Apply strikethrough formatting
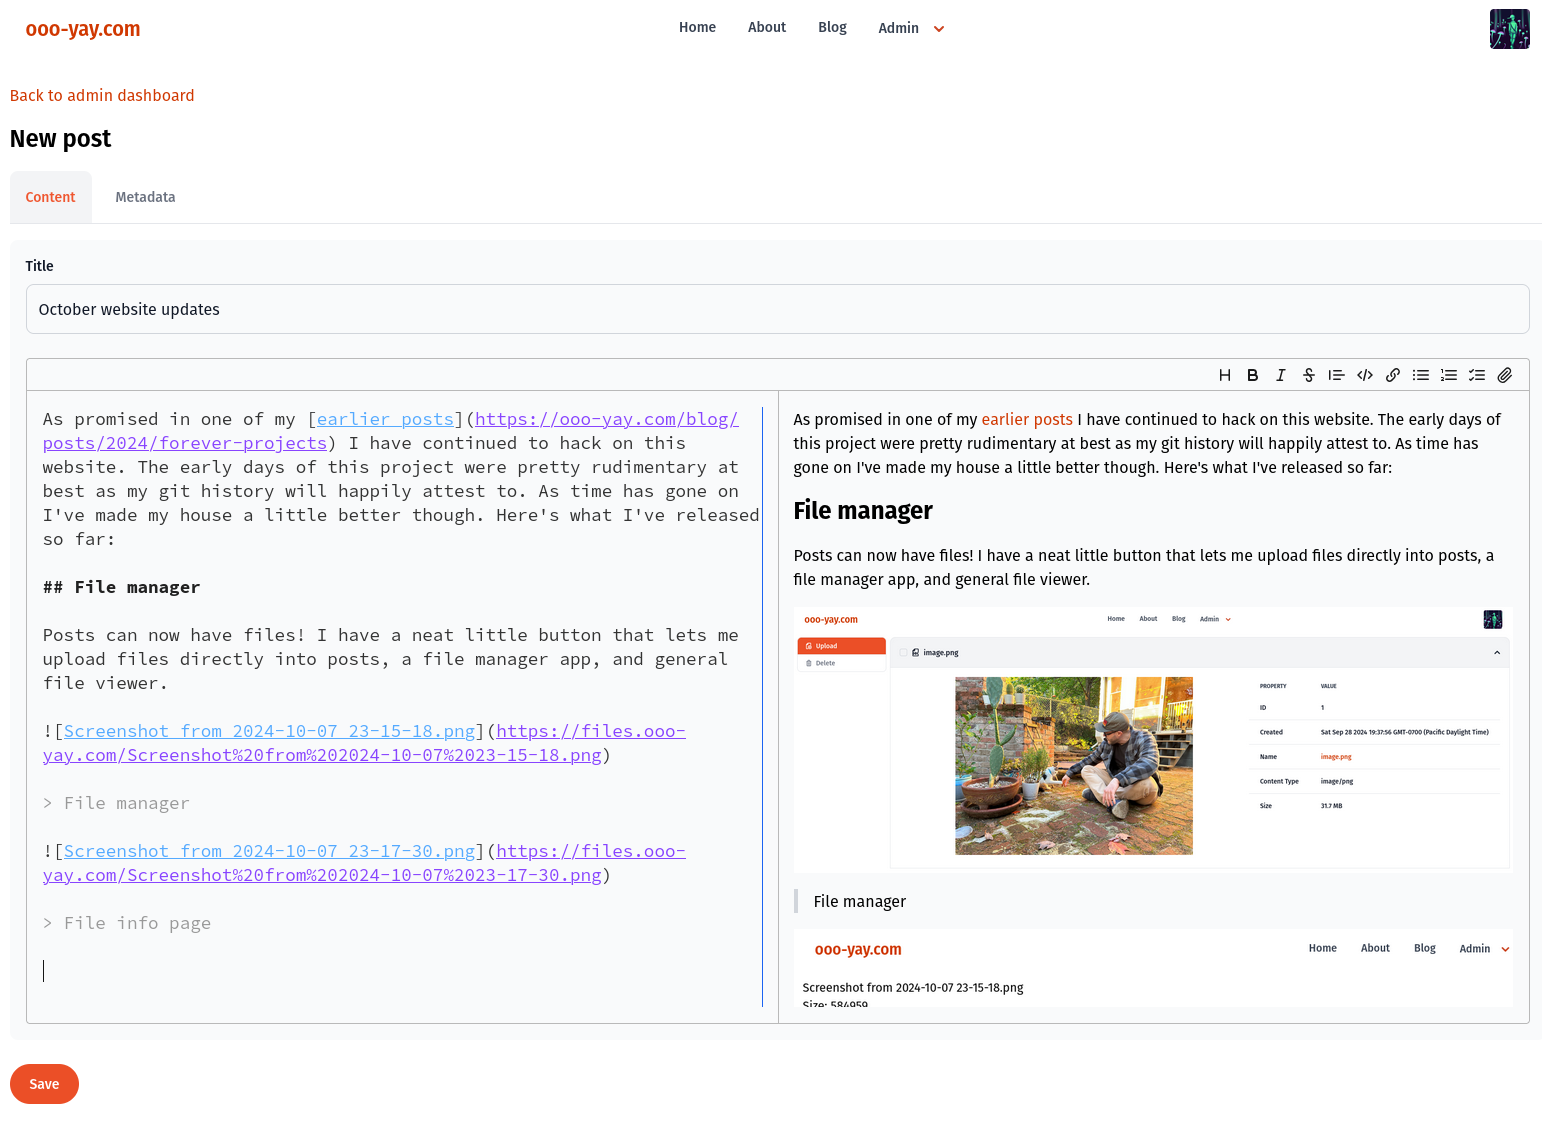 coord(1308,375)
